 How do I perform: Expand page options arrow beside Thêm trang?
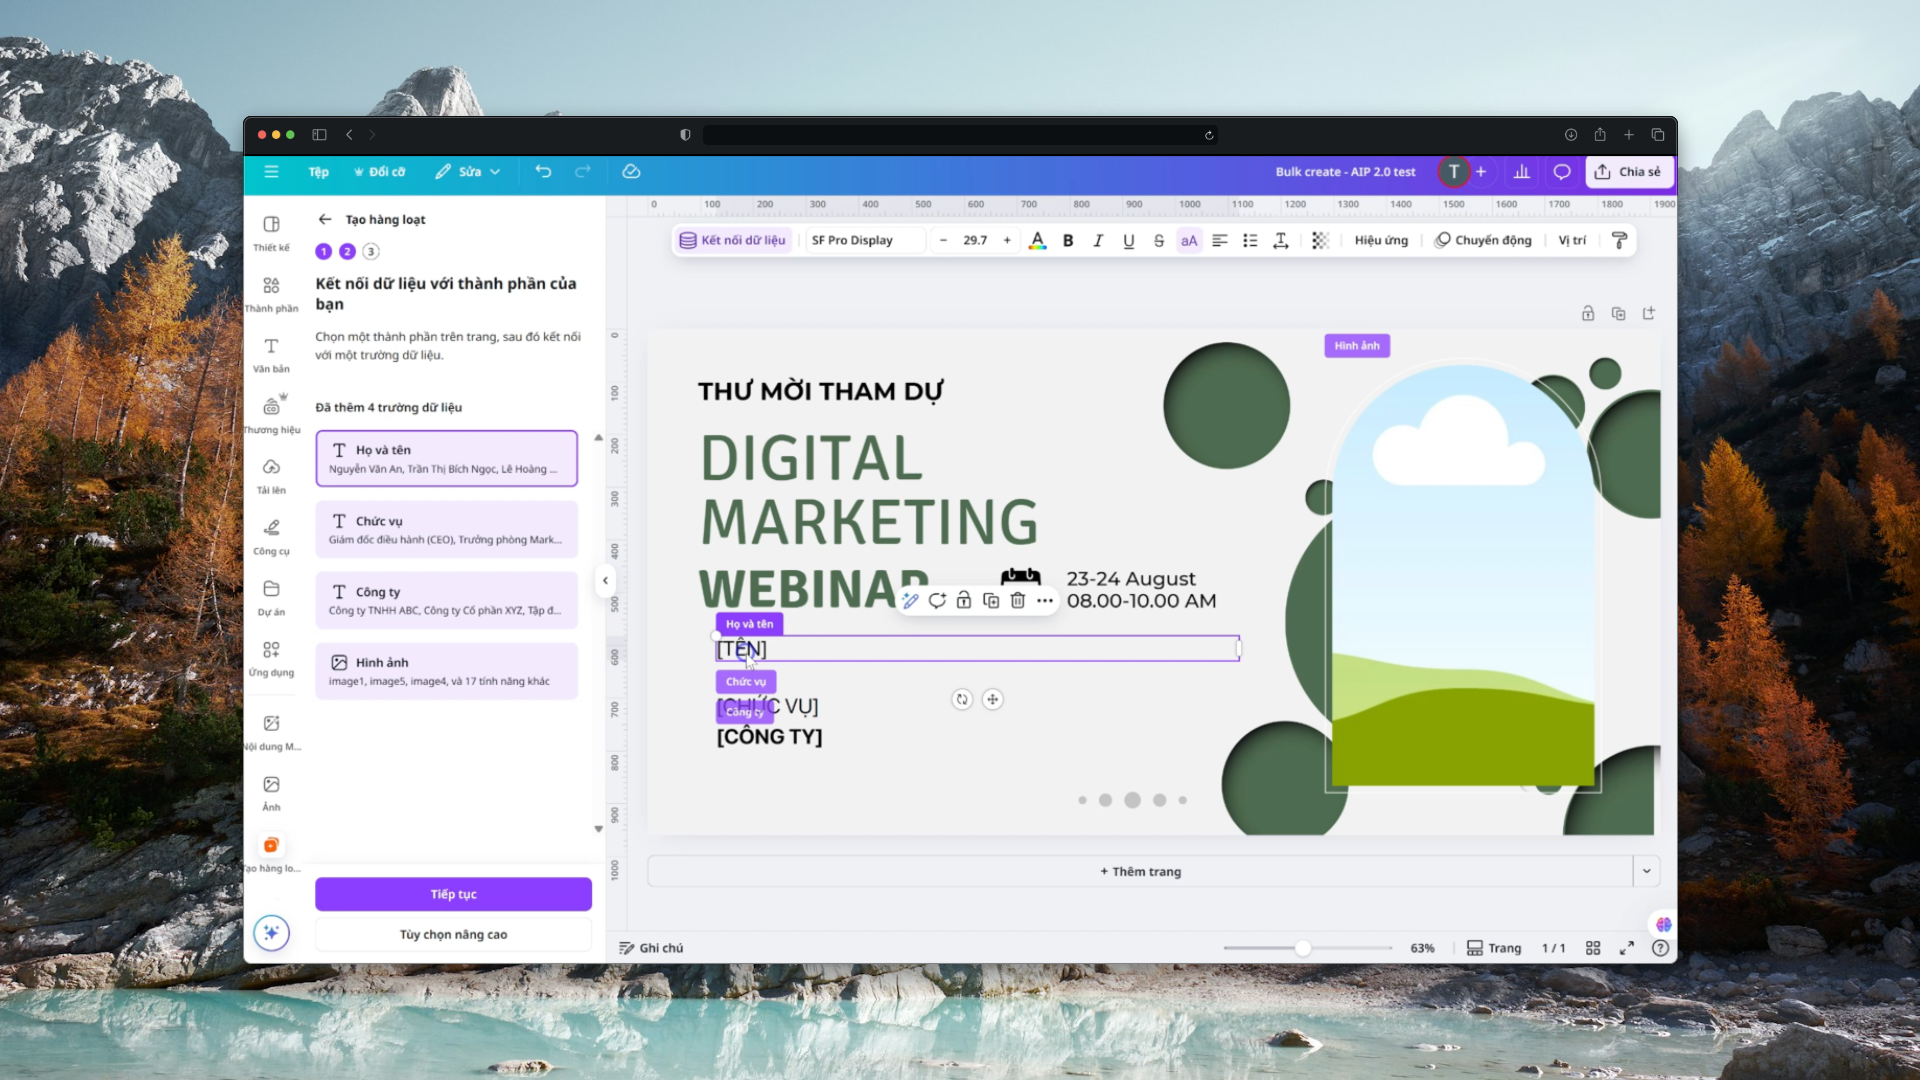pos(1646,871)
